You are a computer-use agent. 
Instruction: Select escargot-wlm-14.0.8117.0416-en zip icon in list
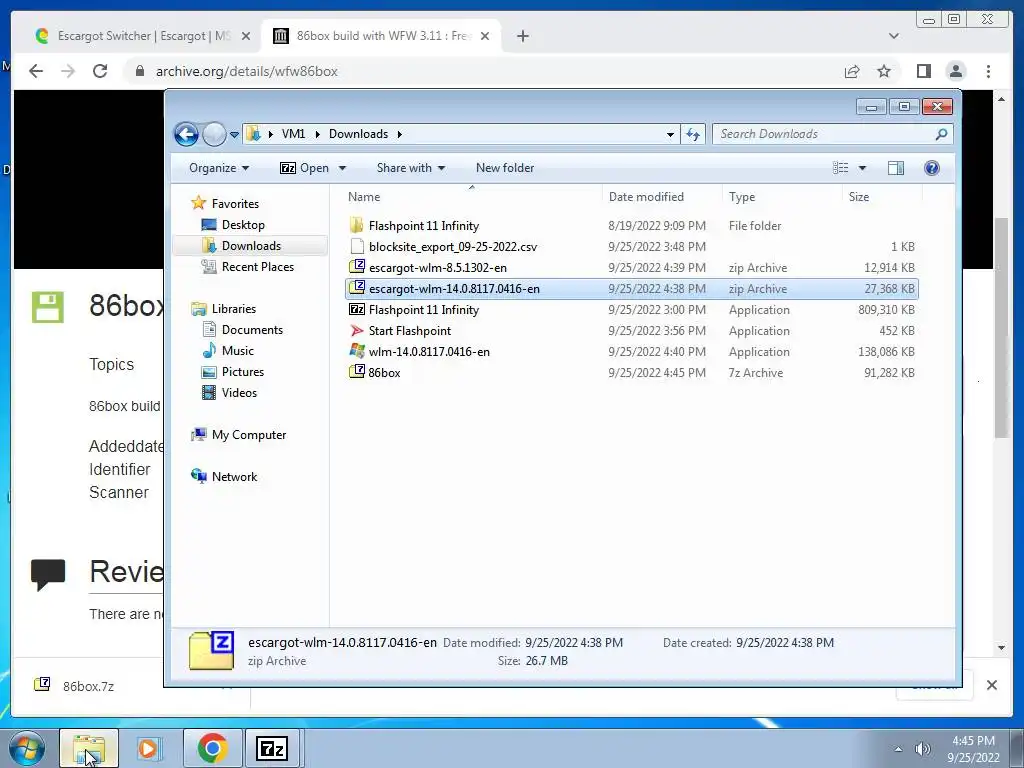(x=357, y=287)
